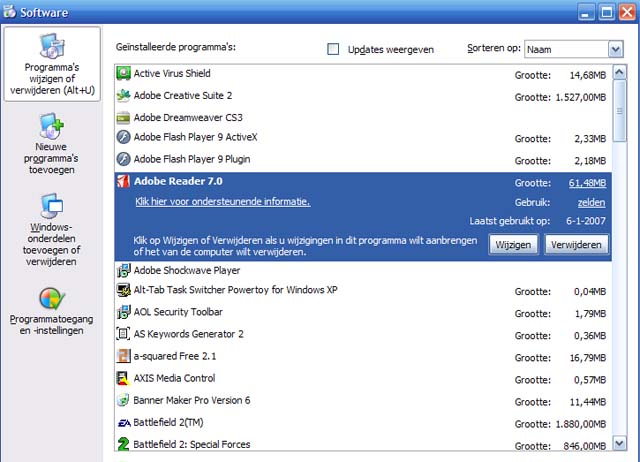
Task: Open Klik hier voor ondersteunende informatie link
Action: pos(222,202)
